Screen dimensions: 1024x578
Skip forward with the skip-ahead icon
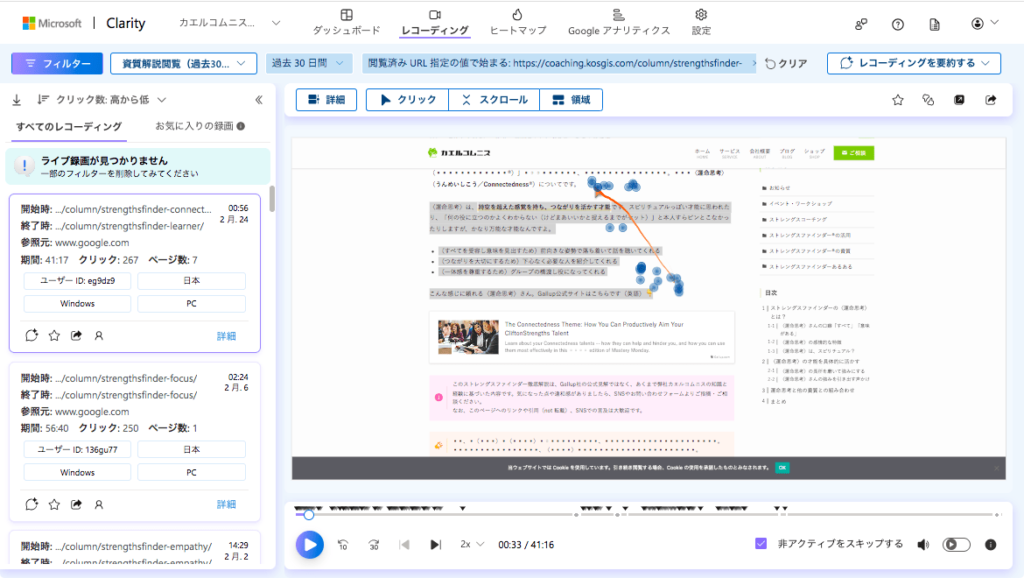(374, 545)
